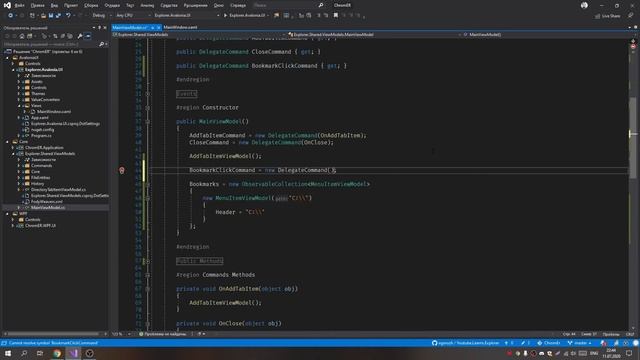Screen dimensions: 640x360
Task: Select MainViewModel.cs in the solution tree
Action: [x=48, y=208]
